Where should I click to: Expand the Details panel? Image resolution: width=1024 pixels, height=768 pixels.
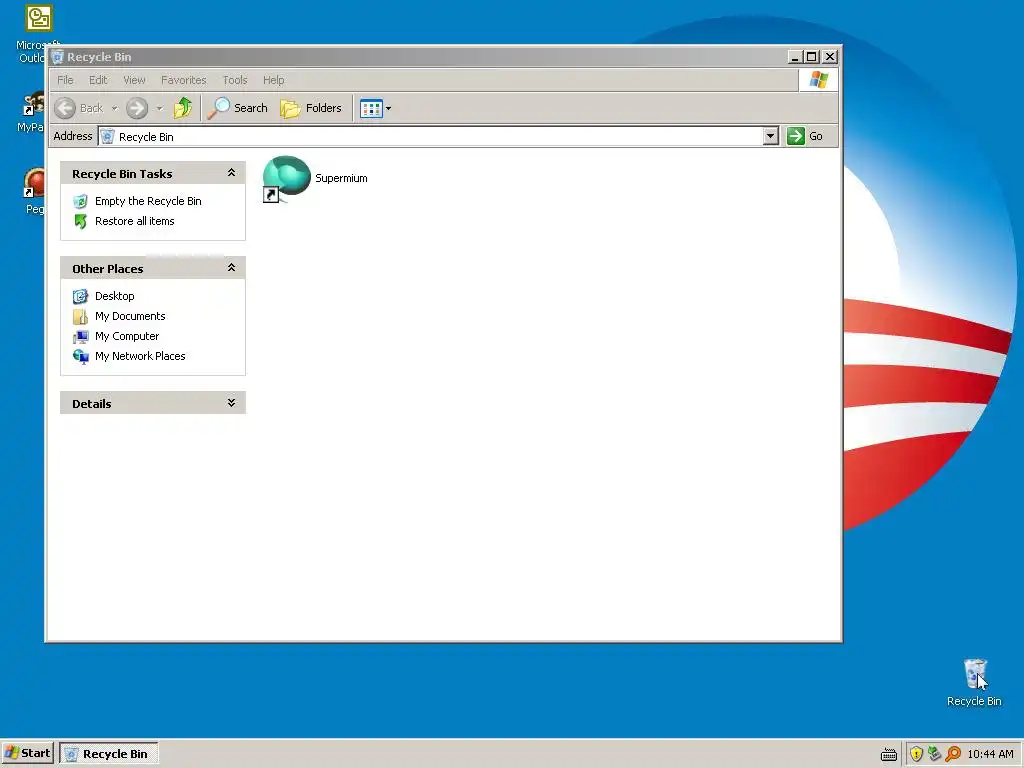[231, 403]
